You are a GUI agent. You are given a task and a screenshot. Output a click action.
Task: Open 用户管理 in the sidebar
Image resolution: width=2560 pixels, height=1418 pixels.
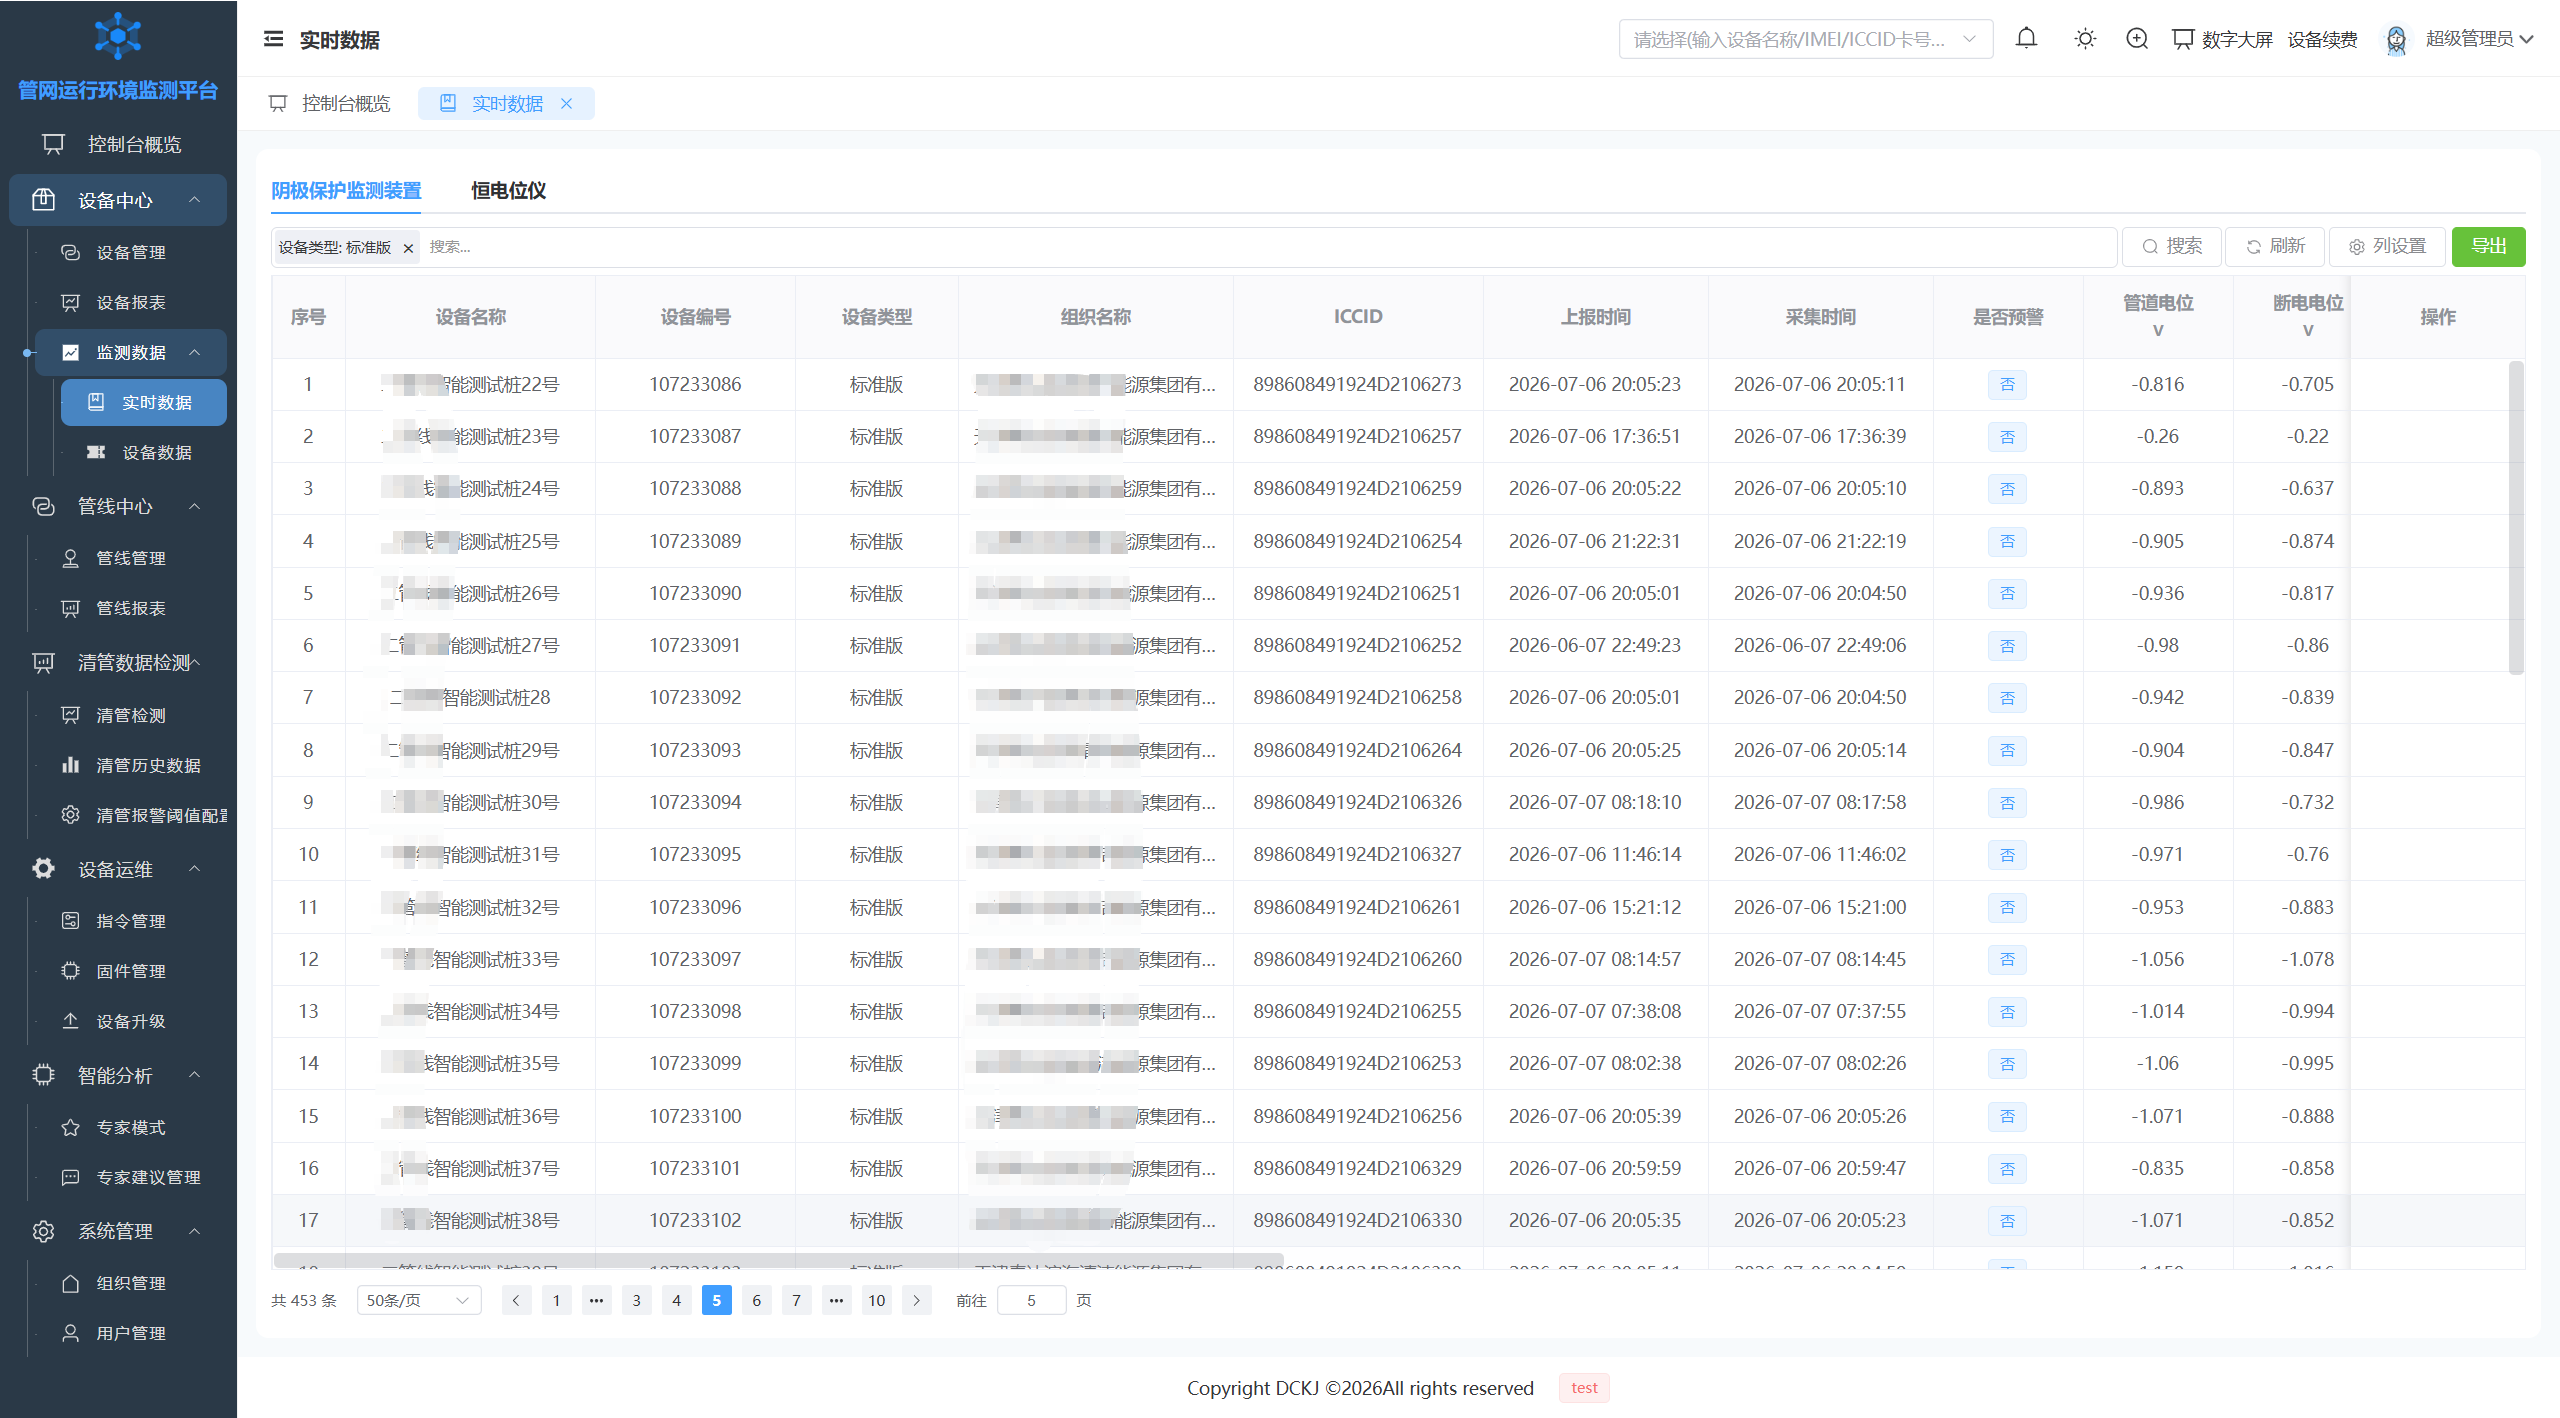130,1333
